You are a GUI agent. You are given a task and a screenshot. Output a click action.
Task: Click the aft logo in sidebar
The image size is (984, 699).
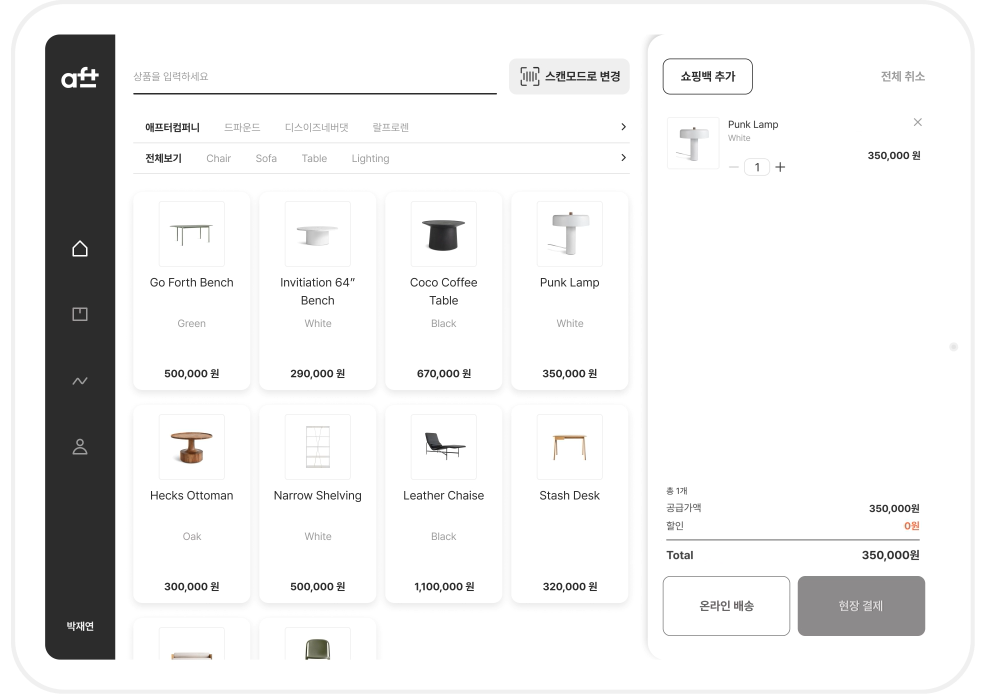[x=80, y=78]
